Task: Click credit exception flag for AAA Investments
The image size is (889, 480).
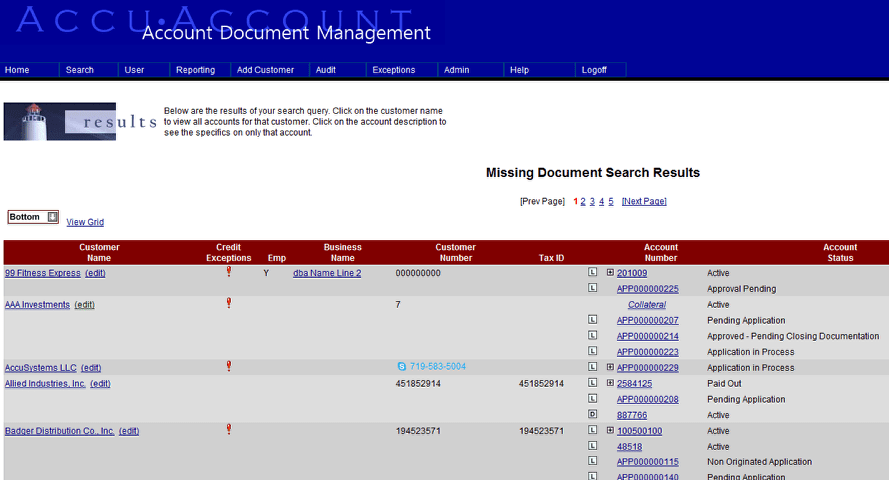Action: pyautogui.click(x=229, y=303)
